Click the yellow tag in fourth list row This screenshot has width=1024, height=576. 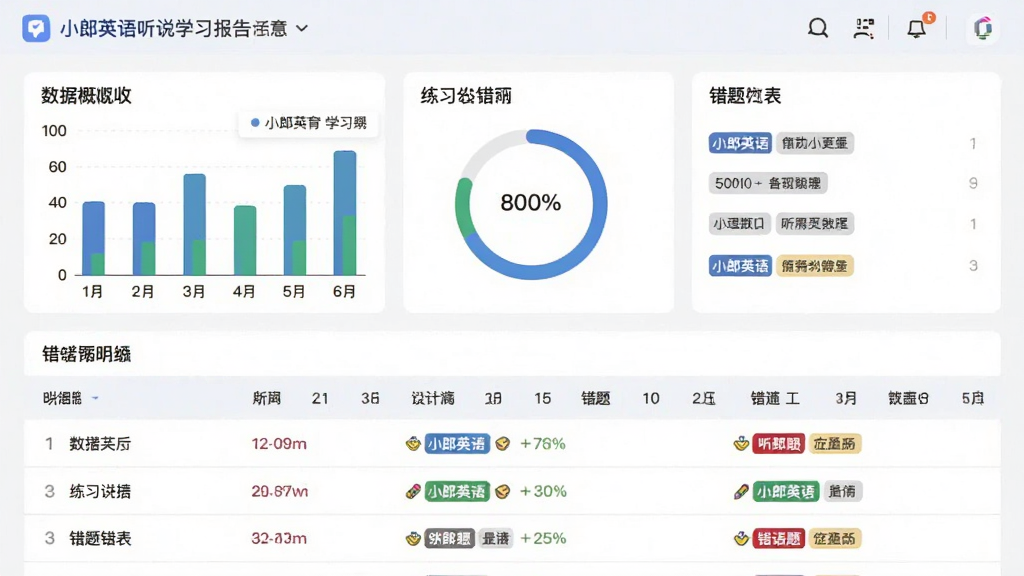814,266
